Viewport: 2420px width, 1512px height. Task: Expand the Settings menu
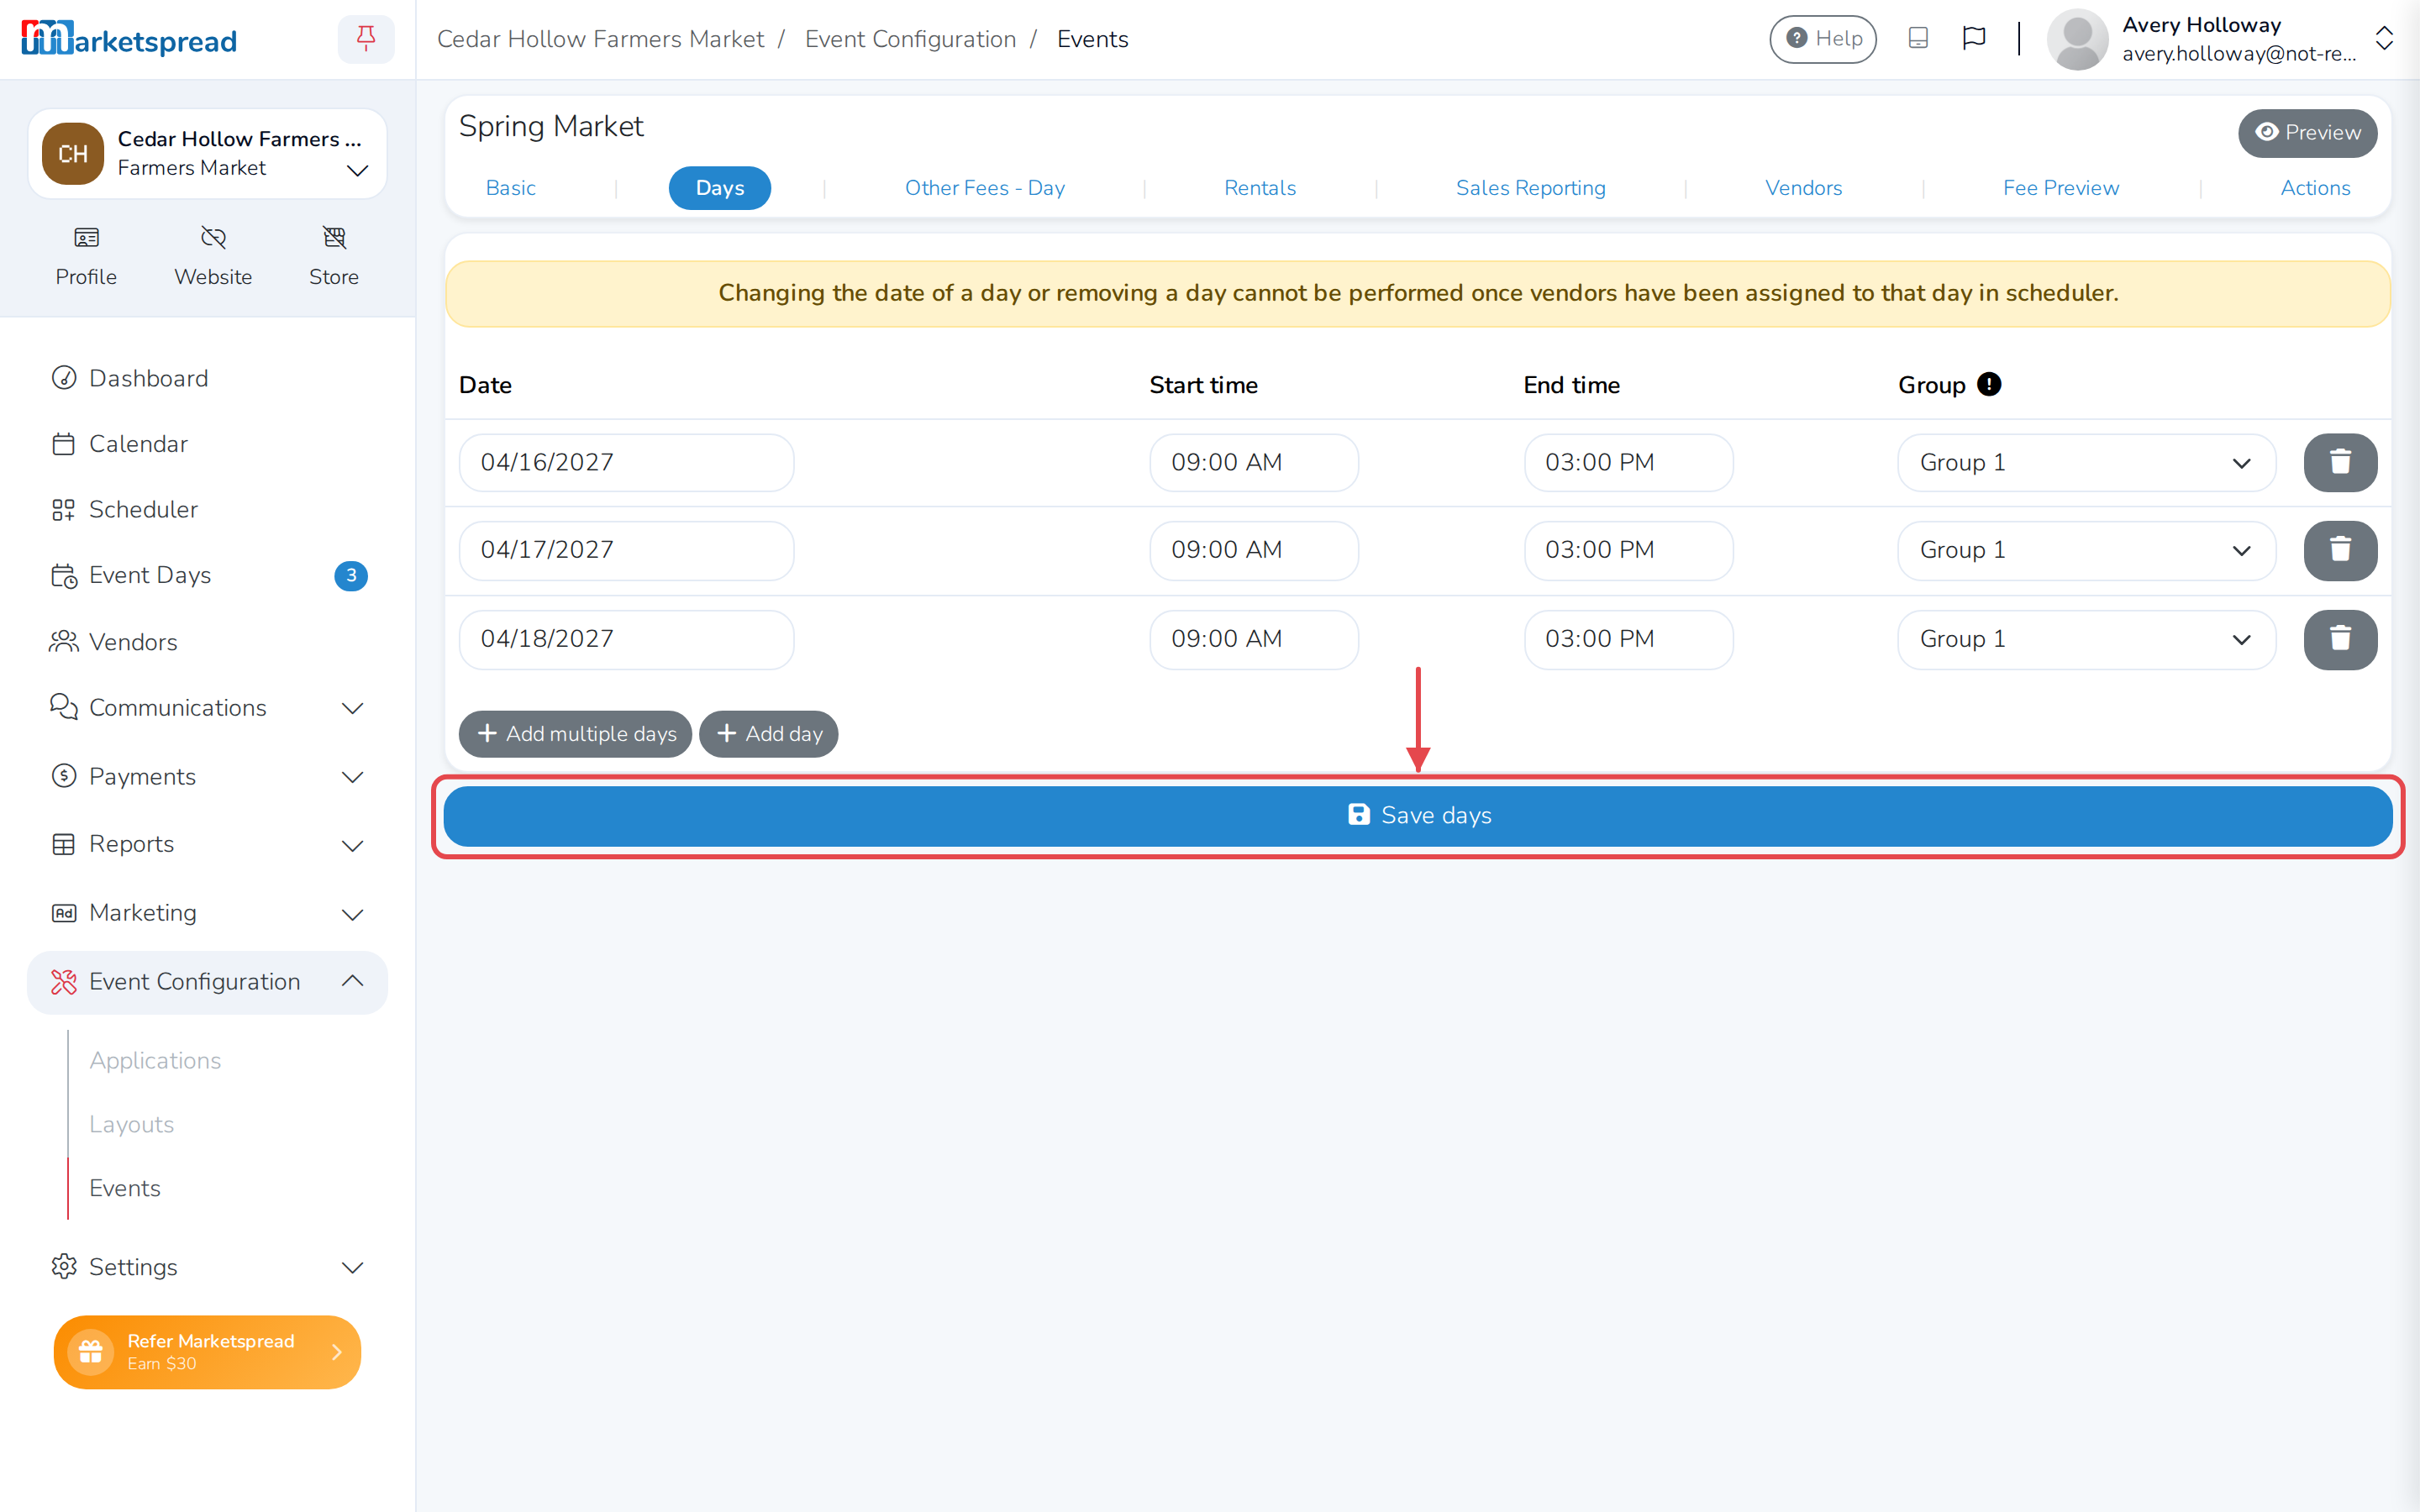coord(207,1267)
